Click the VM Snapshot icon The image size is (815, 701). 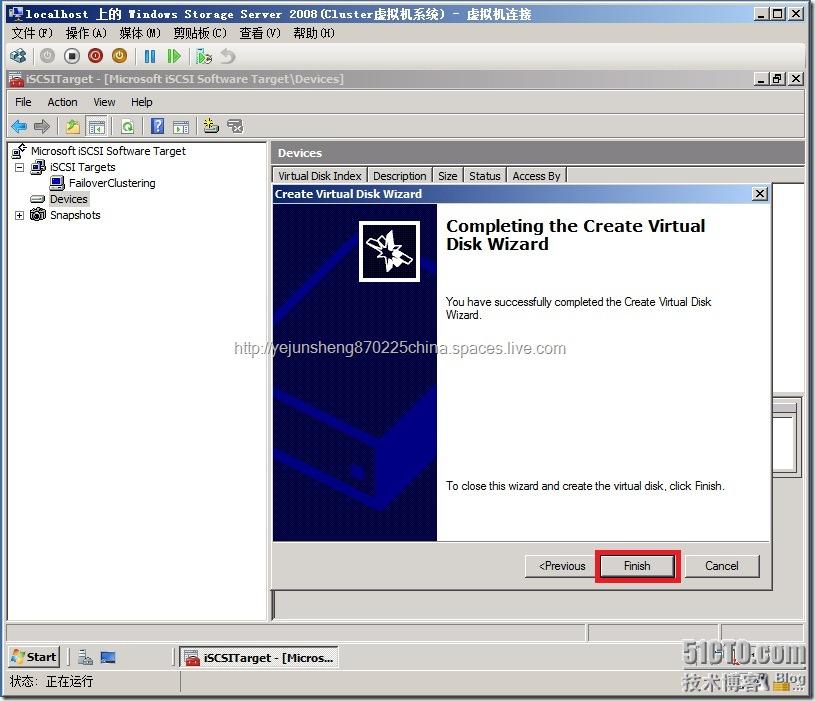(204, 56)
